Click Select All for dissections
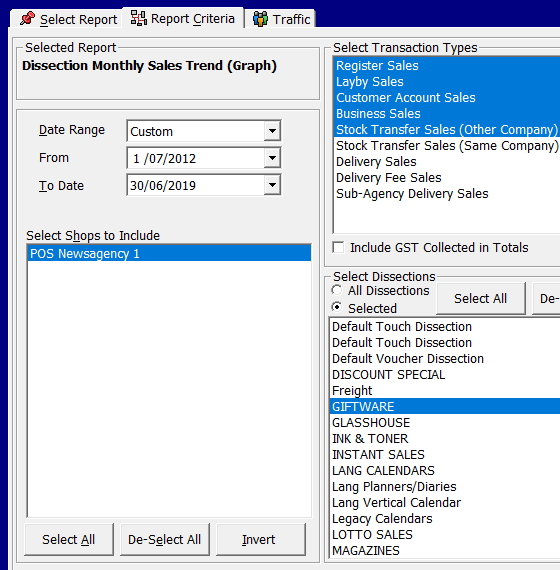560x570 pixels. click(481, 298)
